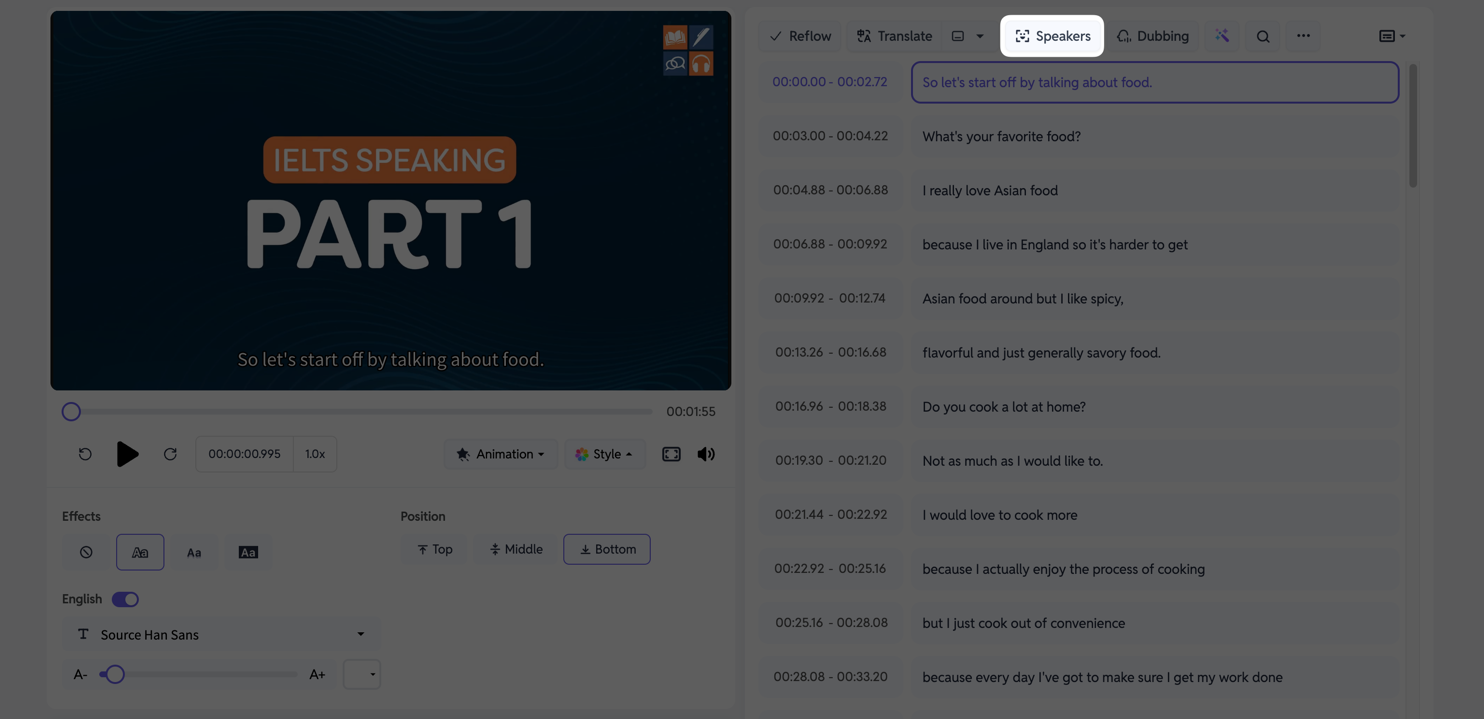Open subtitle search with magnifier icon
Image resolution: width=1484 pixels, height=719 pixels.
1263,36
